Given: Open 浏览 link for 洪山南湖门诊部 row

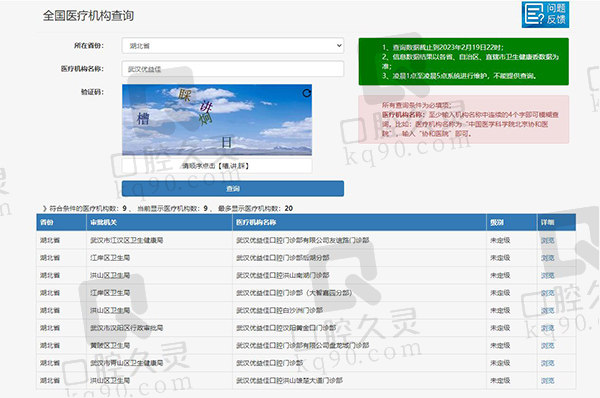Looking at the screenshot, I should [x=548, y=276].
